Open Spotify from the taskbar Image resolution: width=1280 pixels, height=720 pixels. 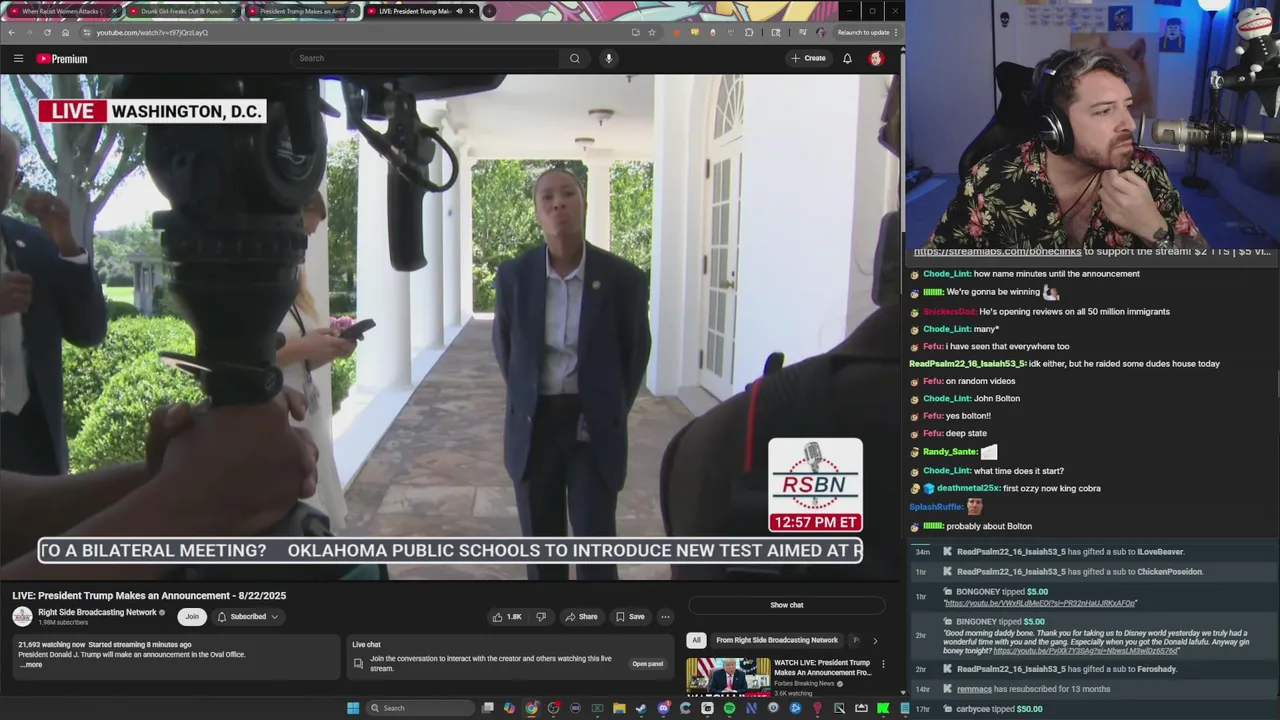(x=729, y=708)
